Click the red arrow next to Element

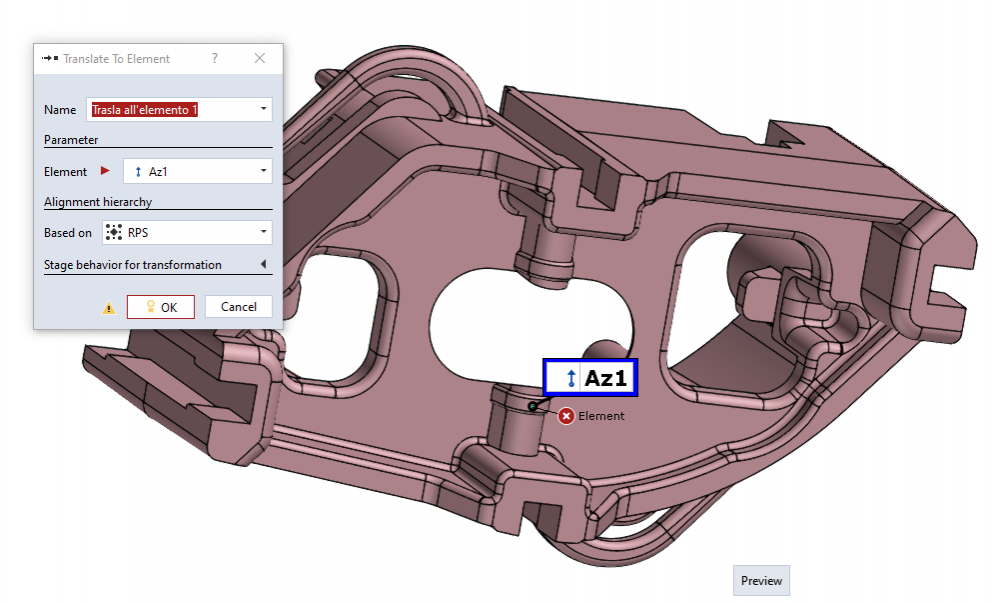[106, 172]
